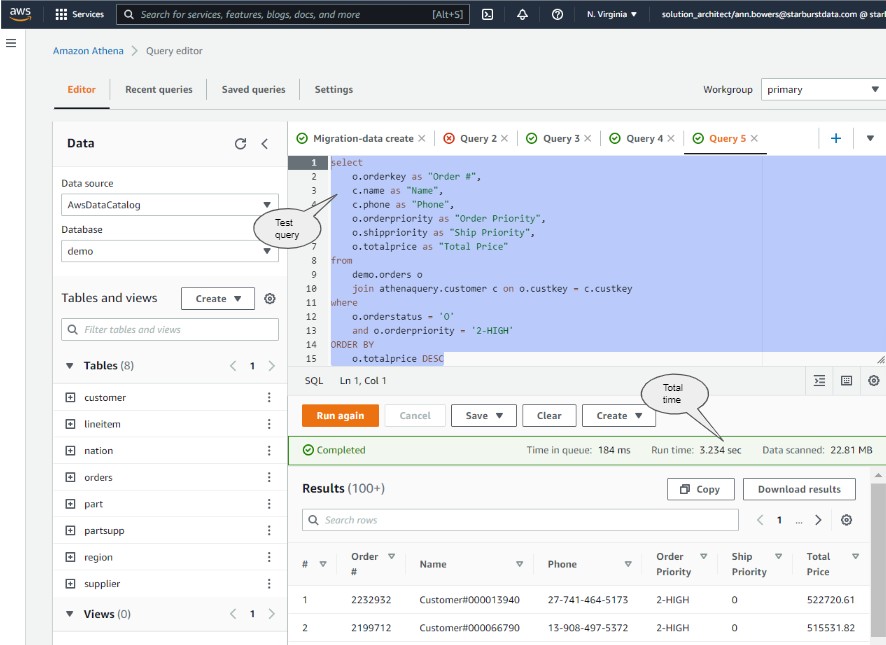Viewport: 886px width, 645px height.
Task: Expand the orders table columns
Action: [70, 477]
